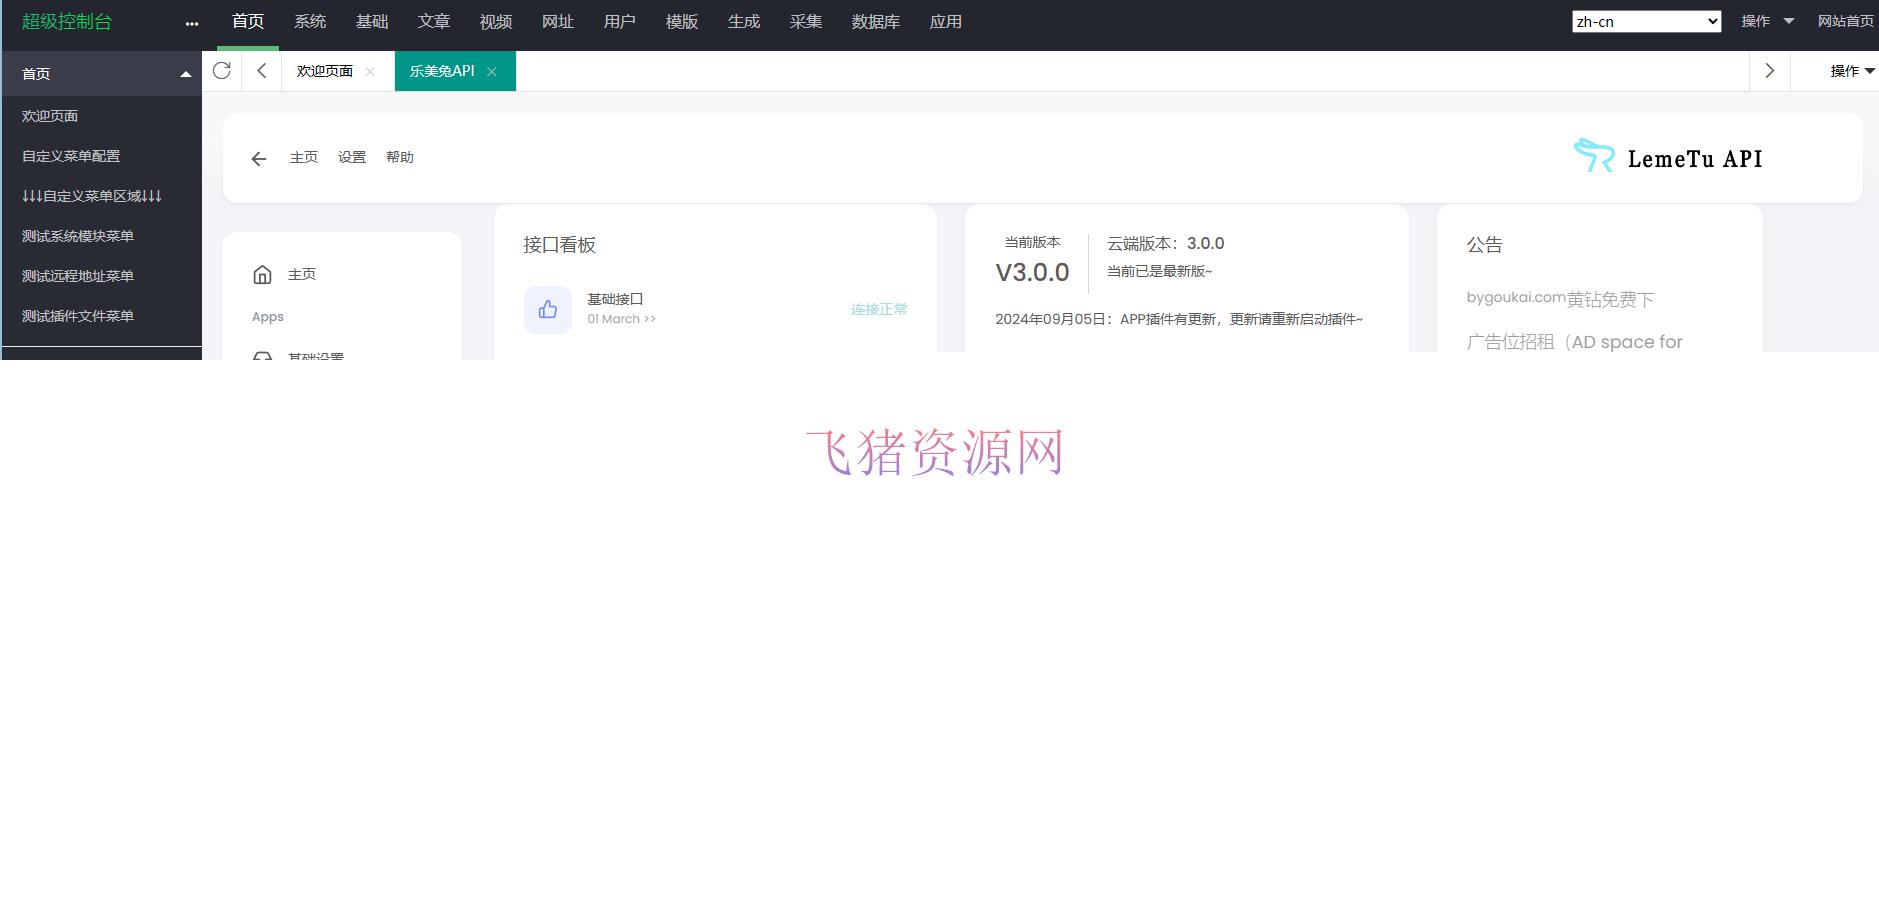1879x917 pixels.
Task: Click the 基础设置 icon in plugin sidebar
Action: coord(263,357)
